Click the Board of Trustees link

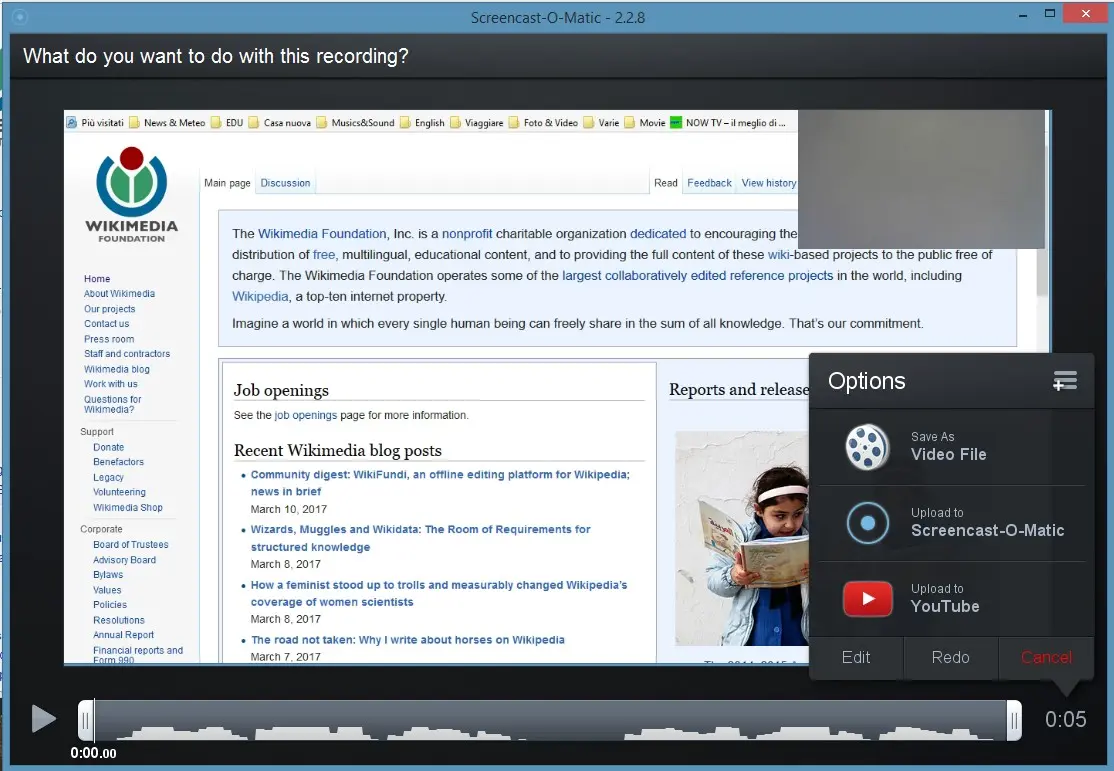131,544
